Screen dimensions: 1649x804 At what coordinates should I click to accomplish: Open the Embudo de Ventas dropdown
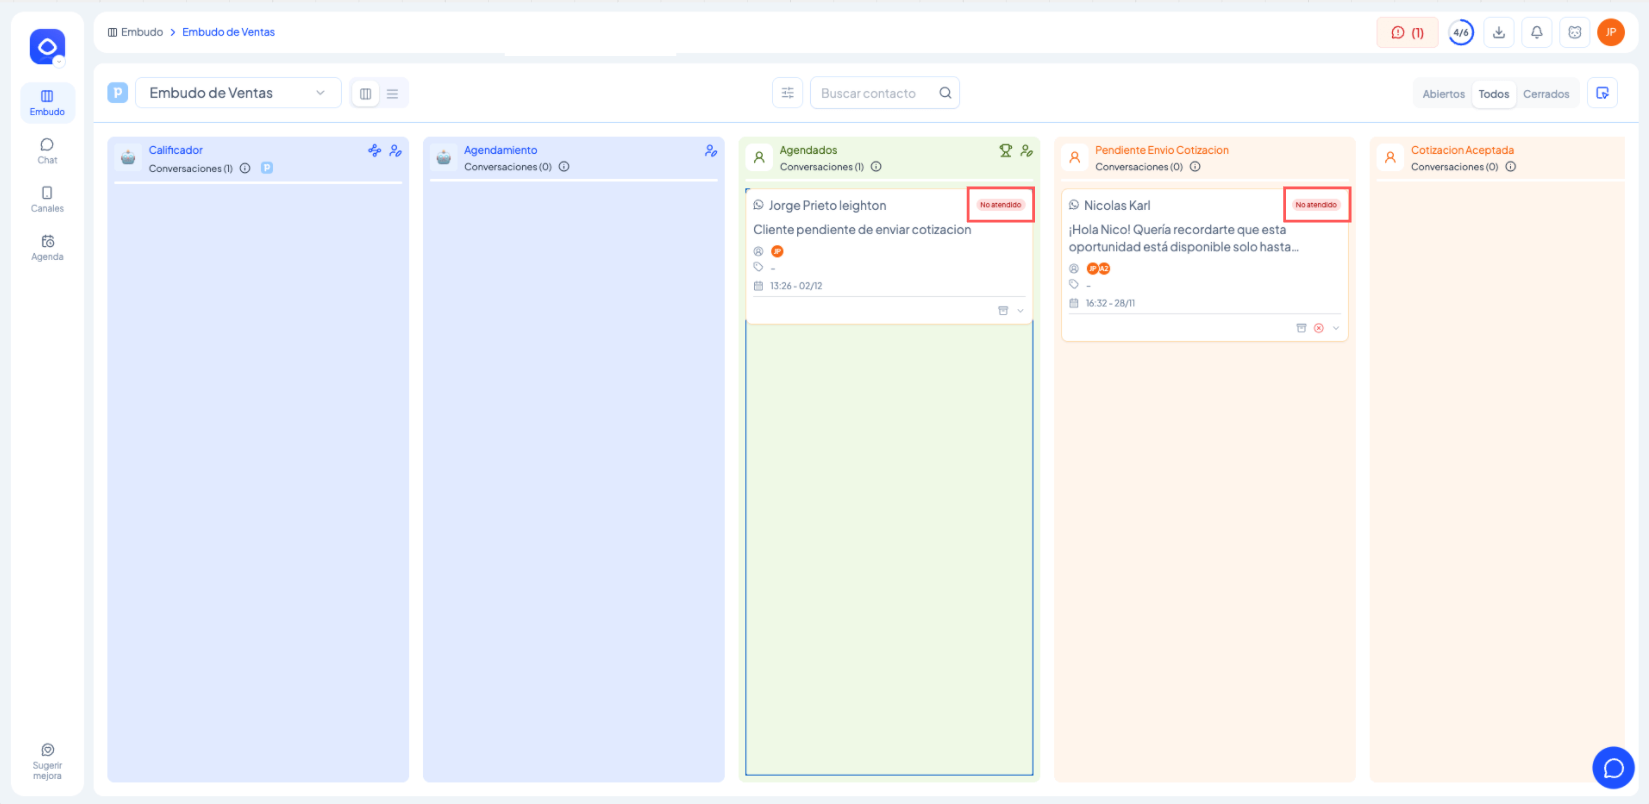tap(238, 93)
